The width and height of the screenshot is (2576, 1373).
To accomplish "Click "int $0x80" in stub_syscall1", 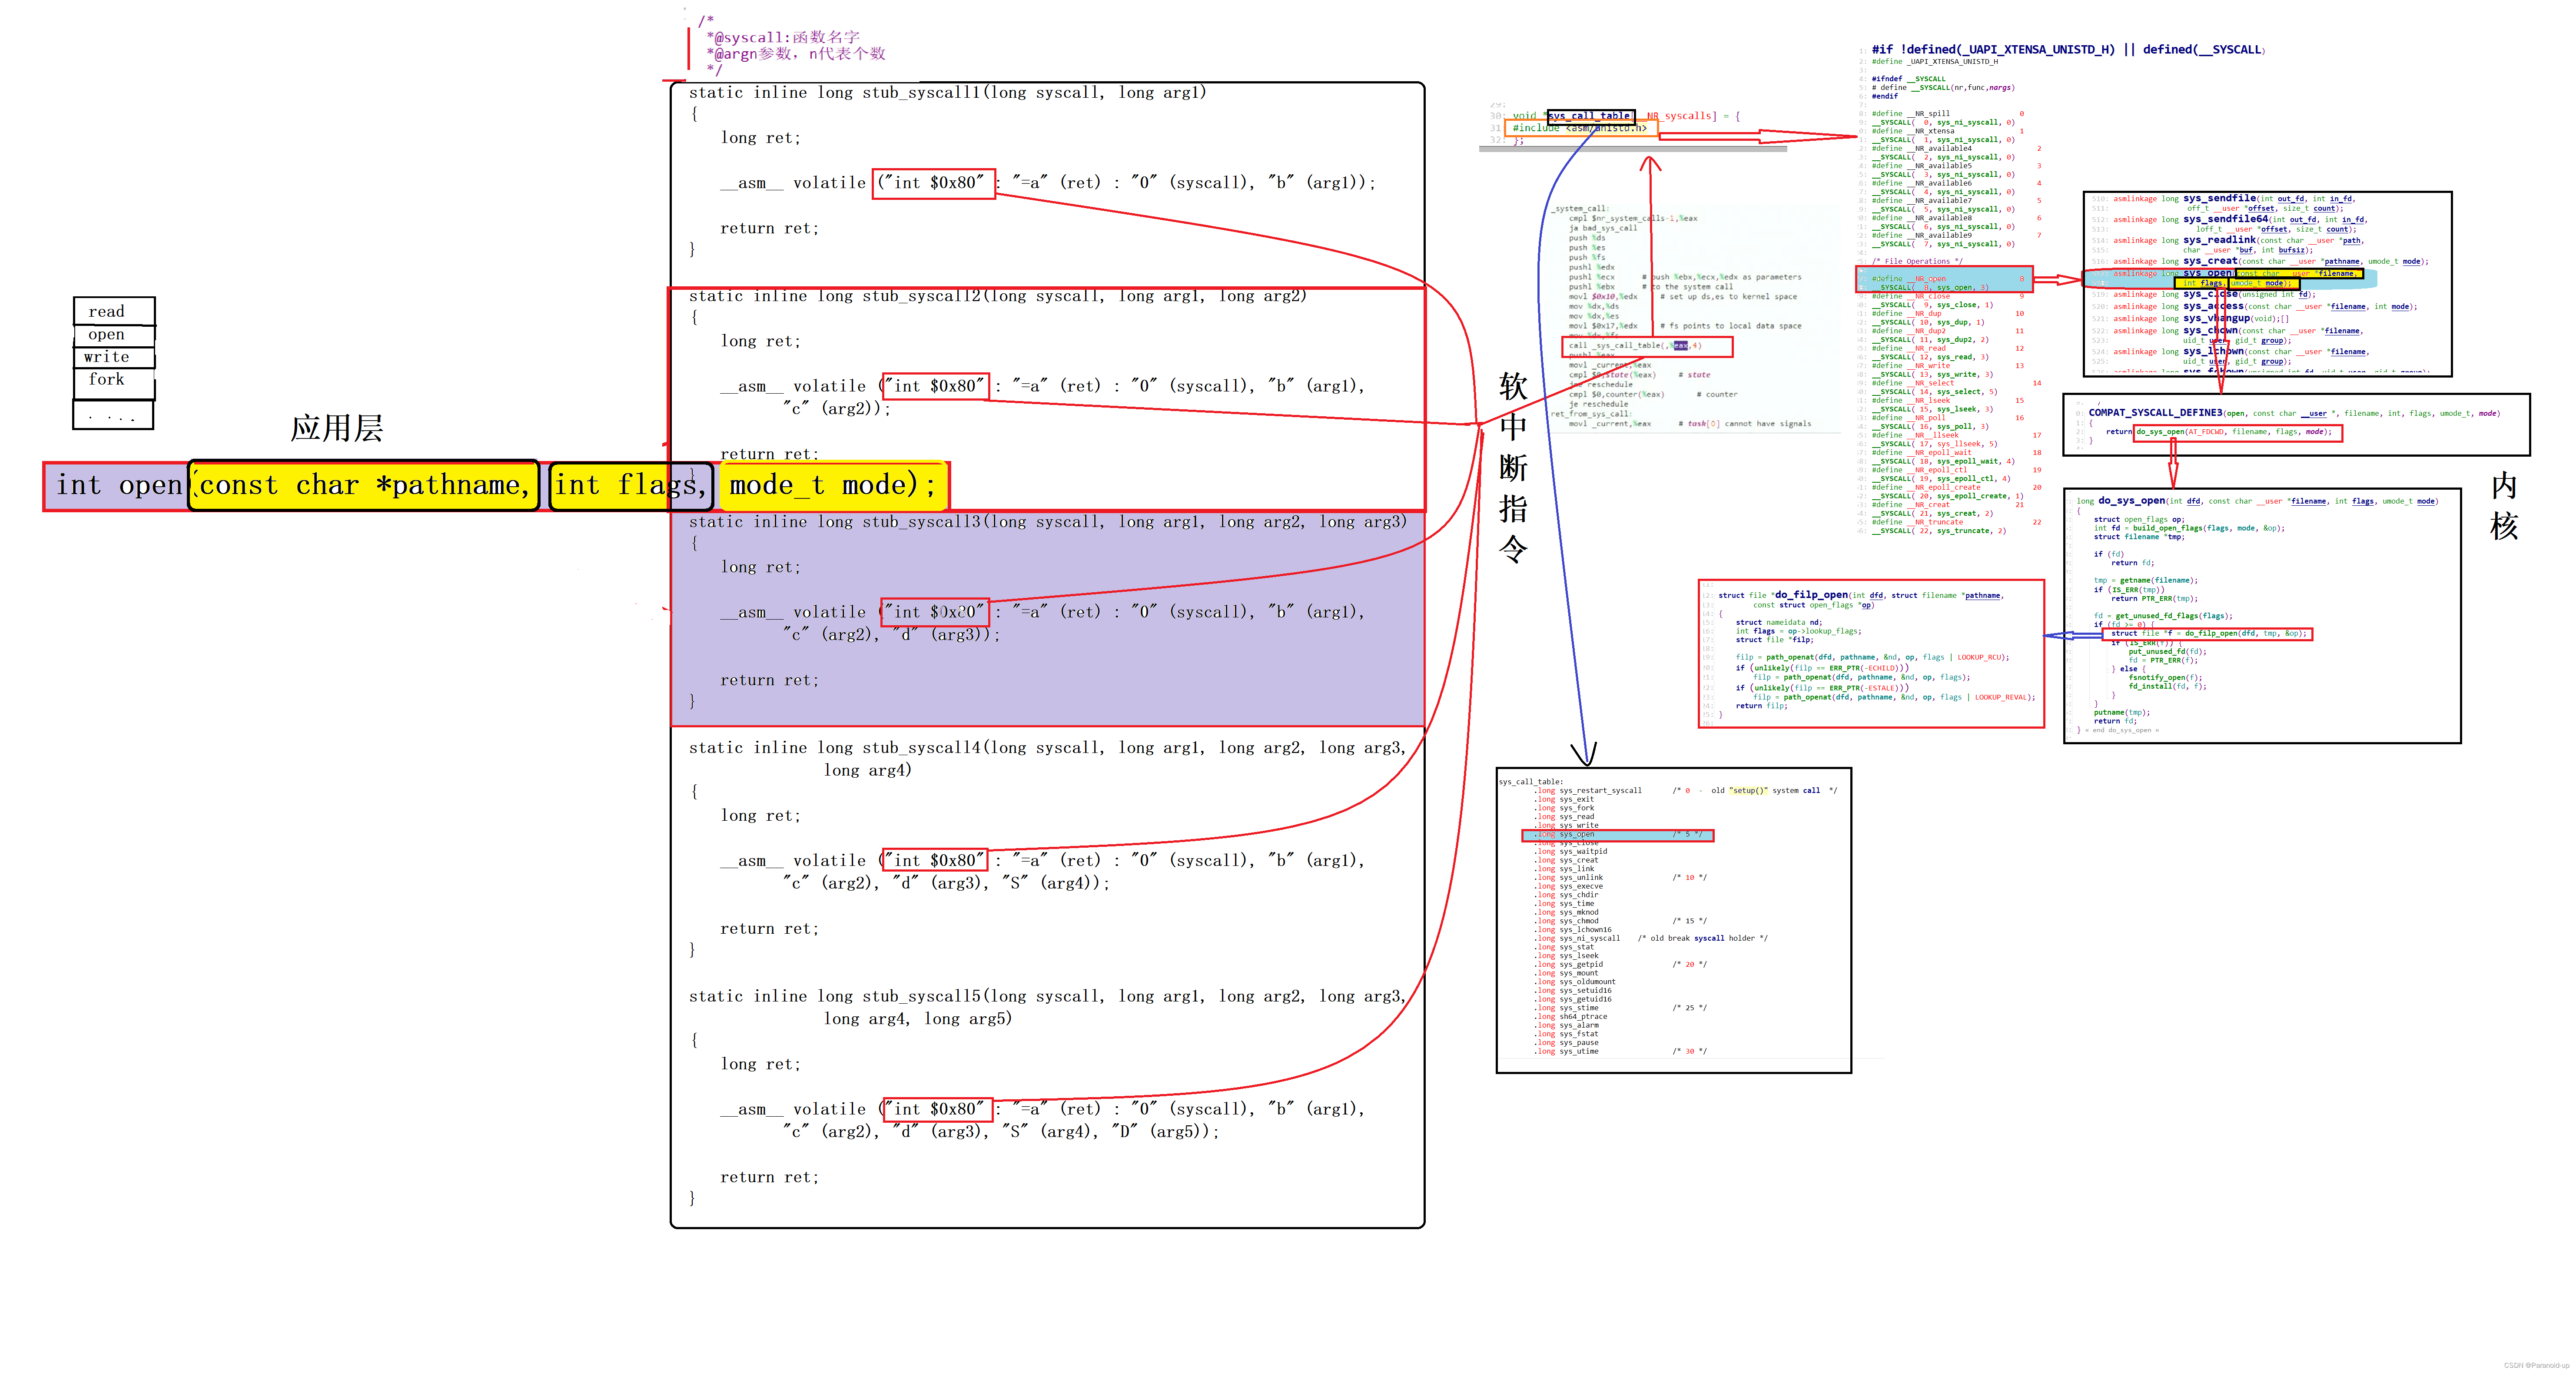I will click(x=934, y=183).
